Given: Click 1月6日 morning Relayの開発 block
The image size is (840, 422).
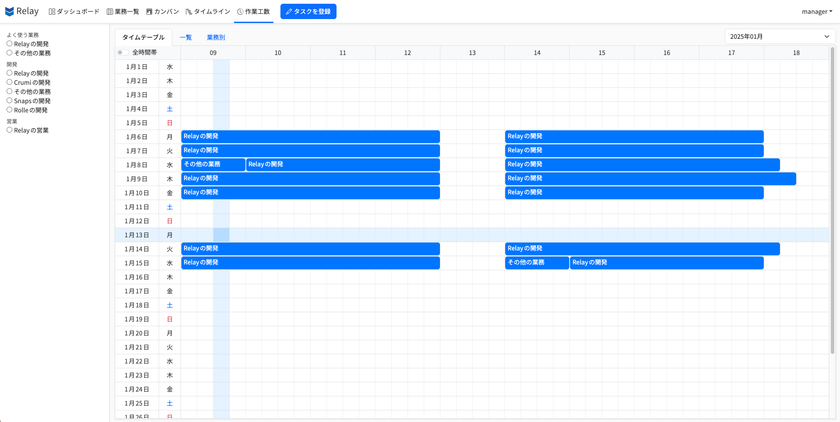Looking at the screenshot, I should click(310, 137).
